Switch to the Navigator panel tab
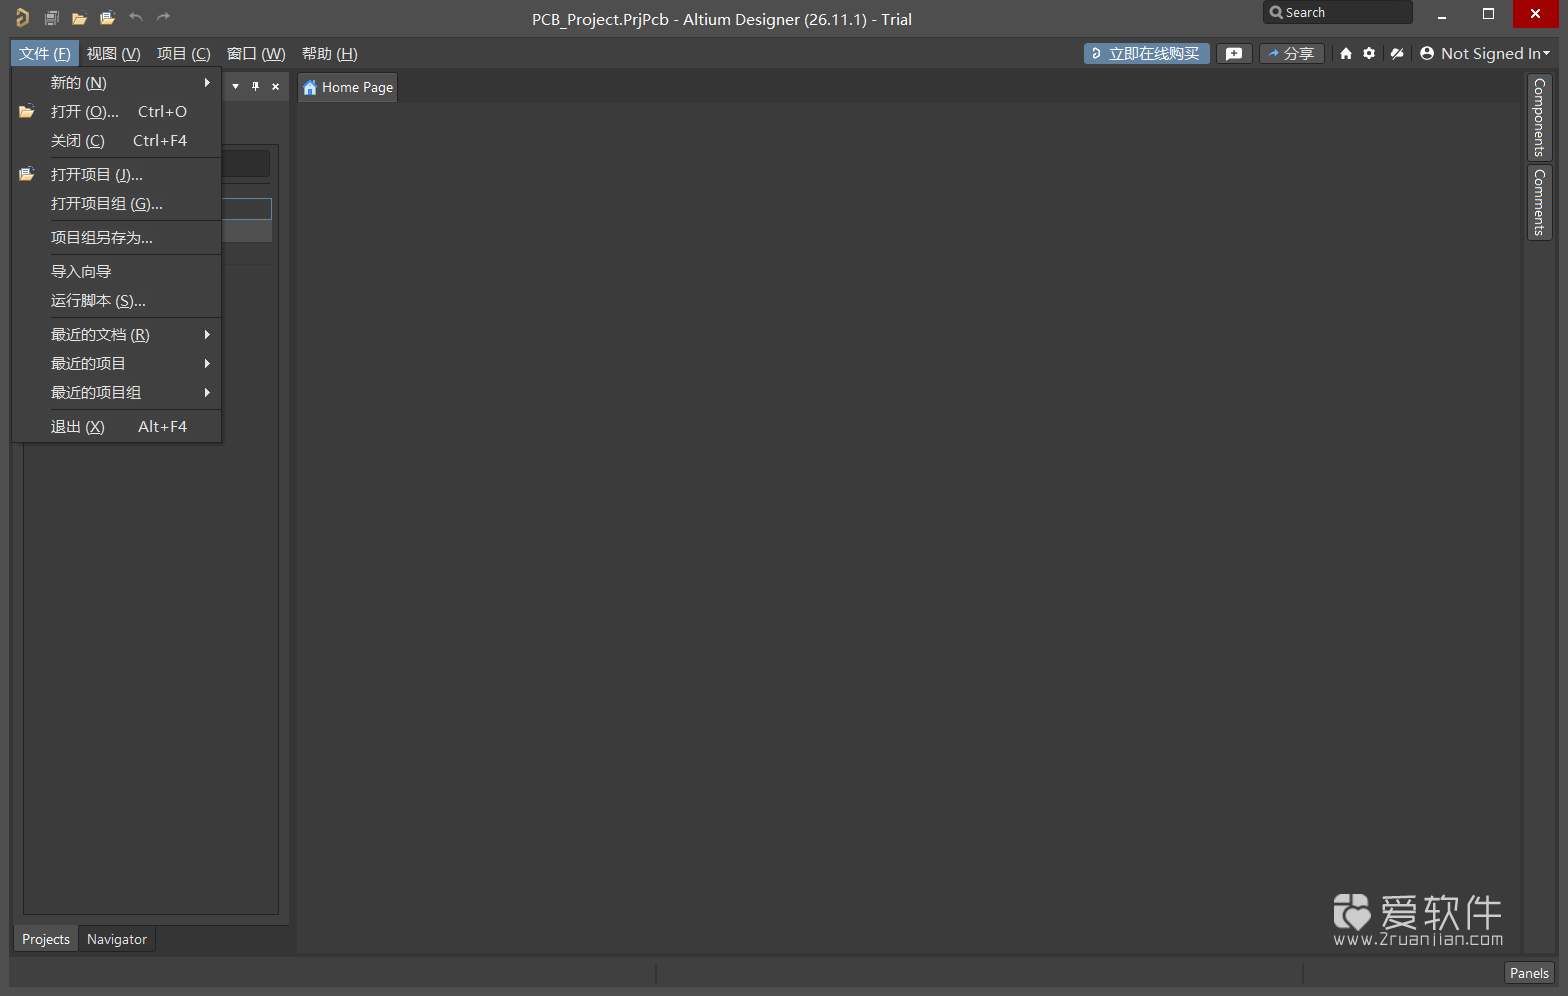This screenshot has height=996, width=1568. 117,939
